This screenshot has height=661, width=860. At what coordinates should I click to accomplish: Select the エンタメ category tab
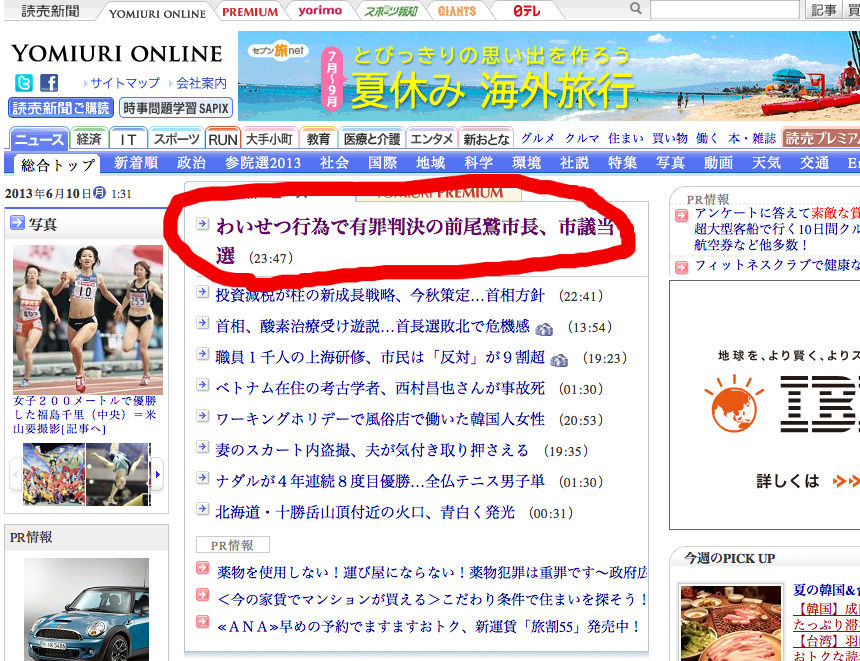pos(432,139)
